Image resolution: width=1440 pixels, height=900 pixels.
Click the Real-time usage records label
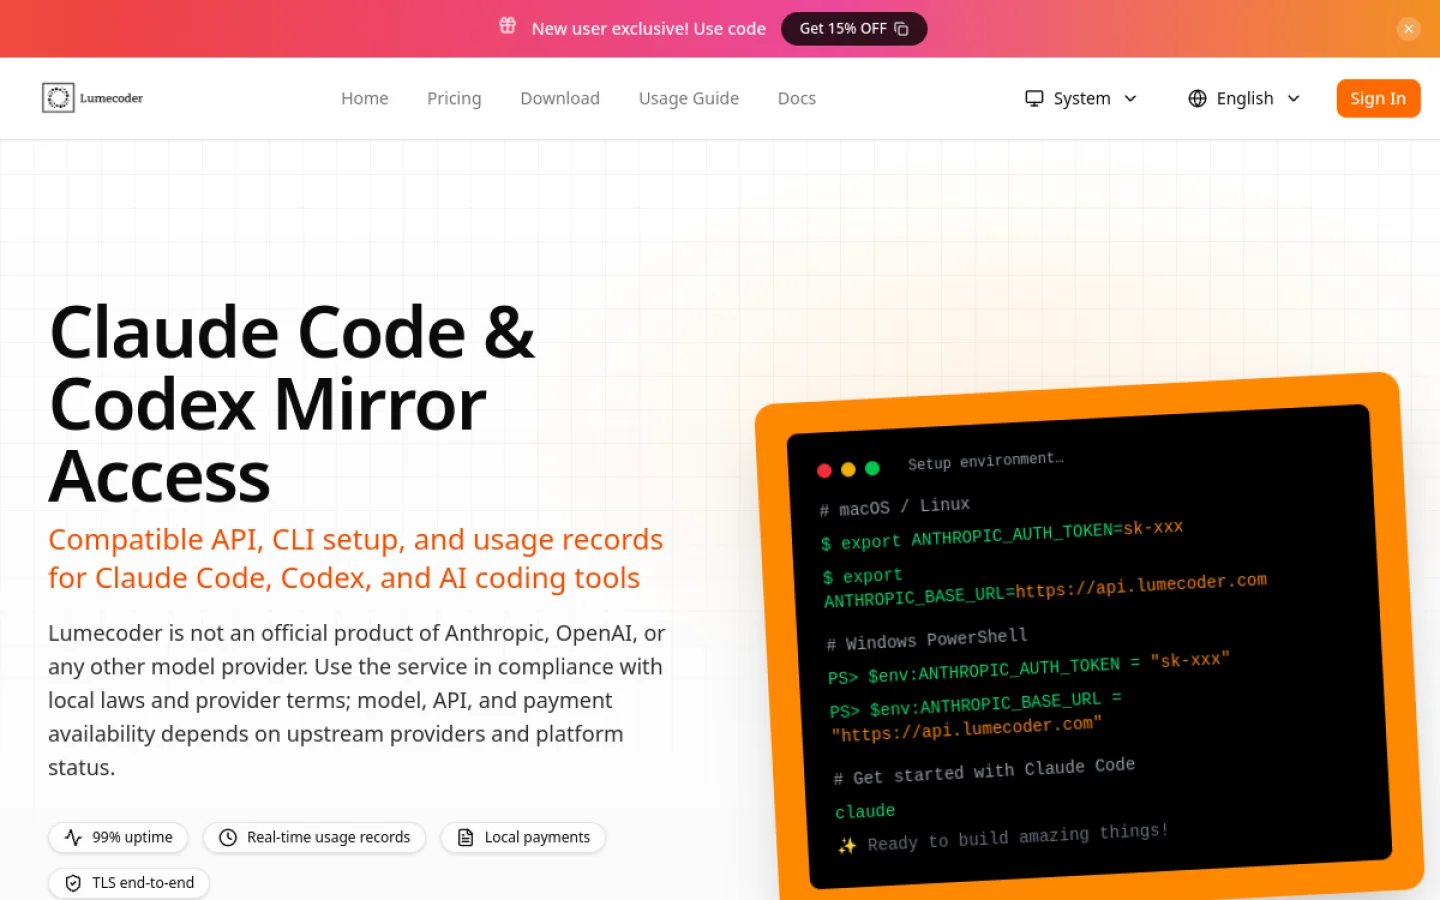[328, 837]
